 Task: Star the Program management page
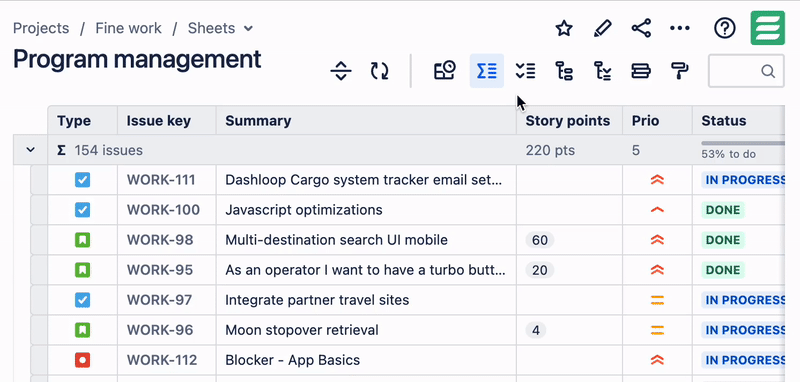point(563,28)
